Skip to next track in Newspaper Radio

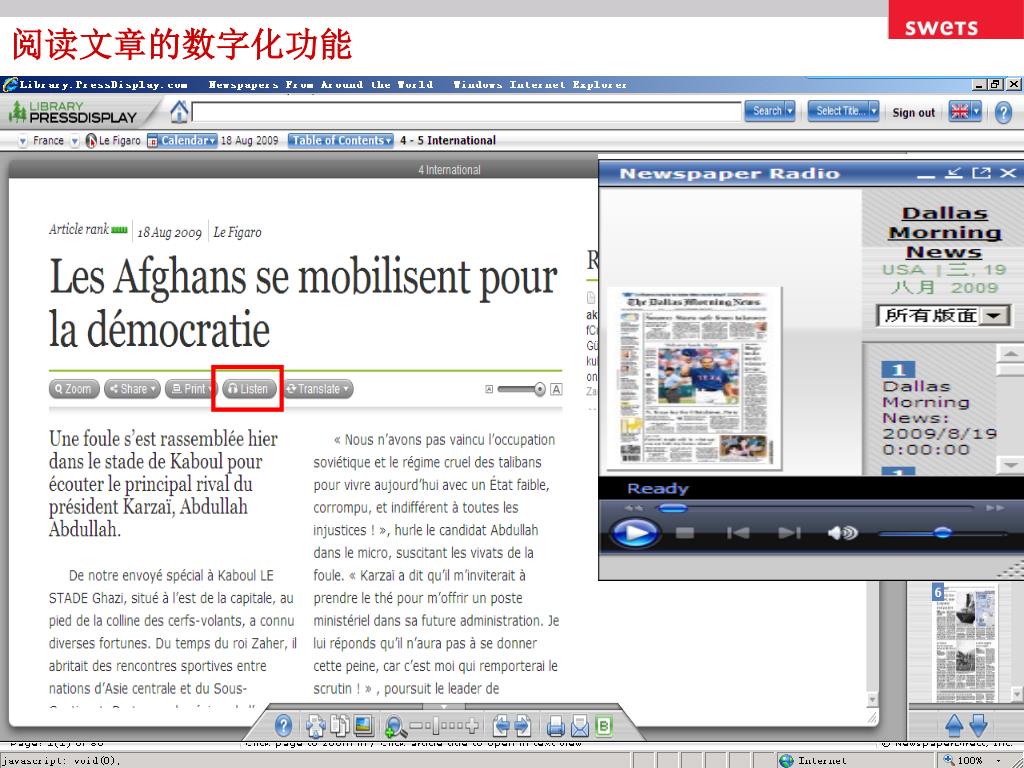click(789, 533)
